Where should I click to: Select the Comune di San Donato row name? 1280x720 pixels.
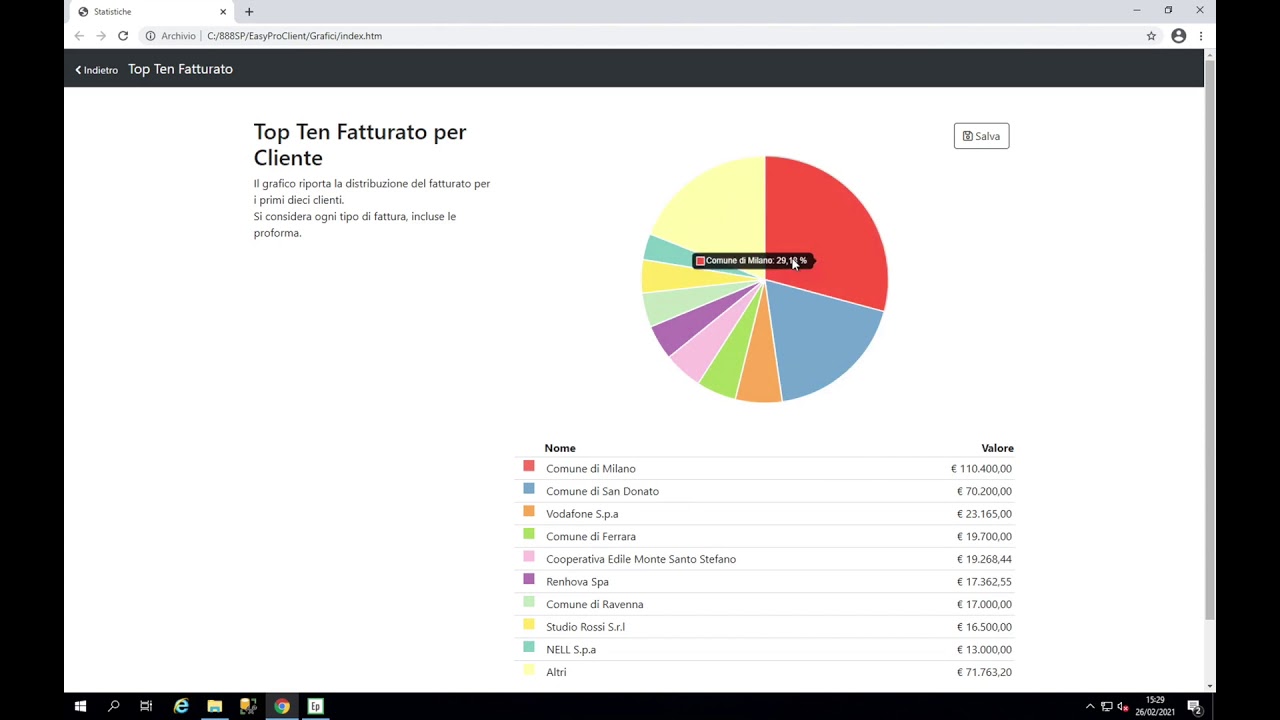[x=602, y=491]
